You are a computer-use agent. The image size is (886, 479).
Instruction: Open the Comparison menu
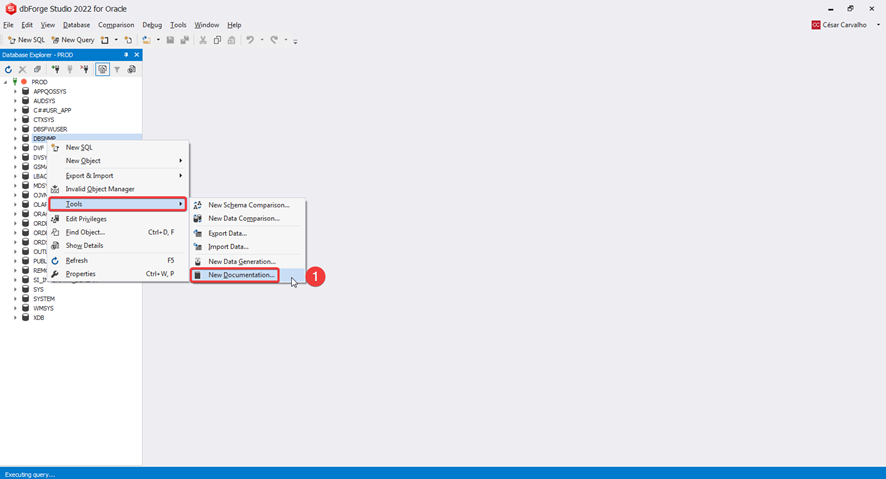tap(116, 25)
